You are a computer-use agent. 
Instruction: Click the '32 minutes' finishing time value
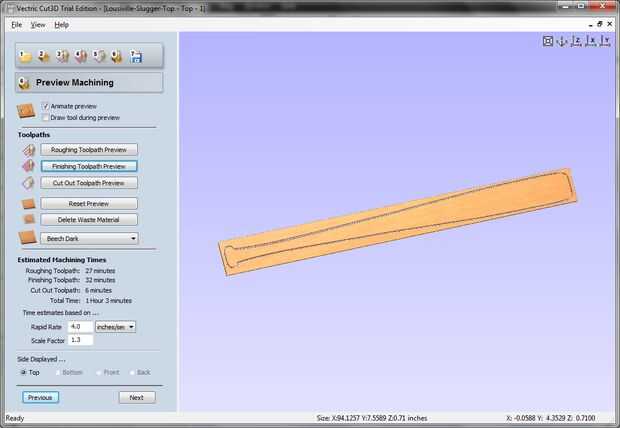tap(100, 280)
